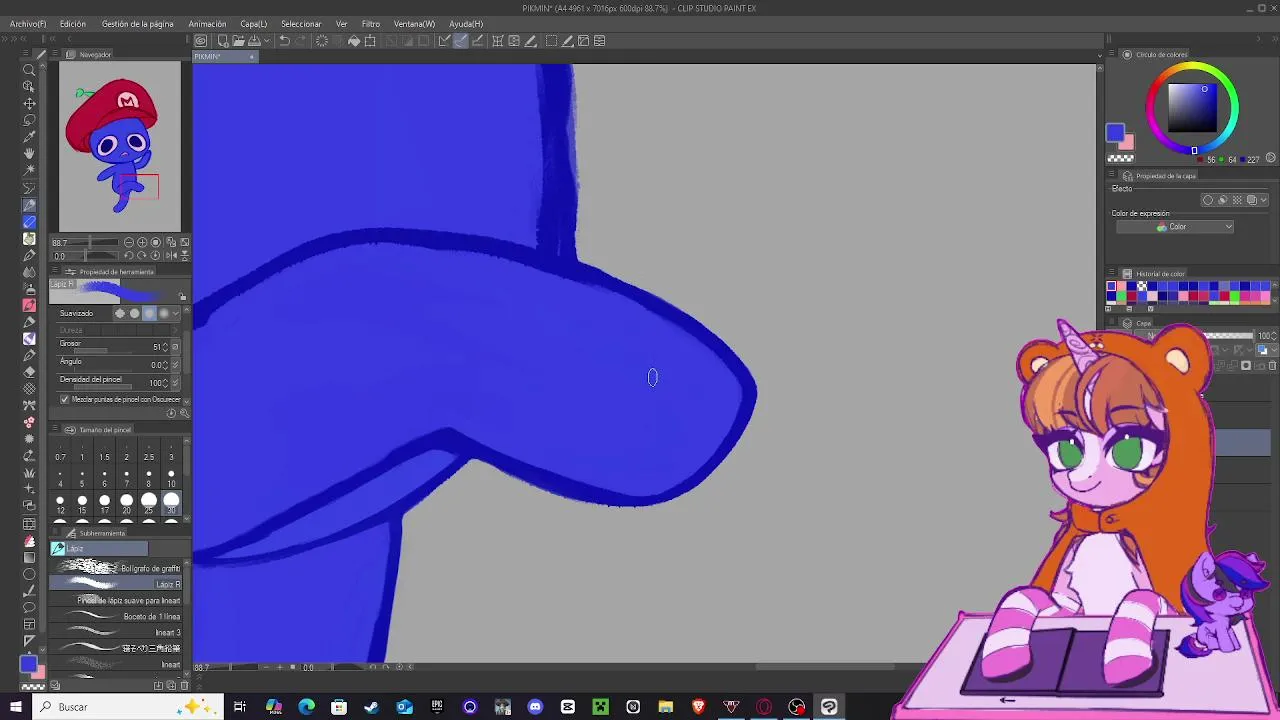The width and height of the screenshot is (1280, 720).
Task: Open the Gestión de la página menu
Action: click(137, 24)
